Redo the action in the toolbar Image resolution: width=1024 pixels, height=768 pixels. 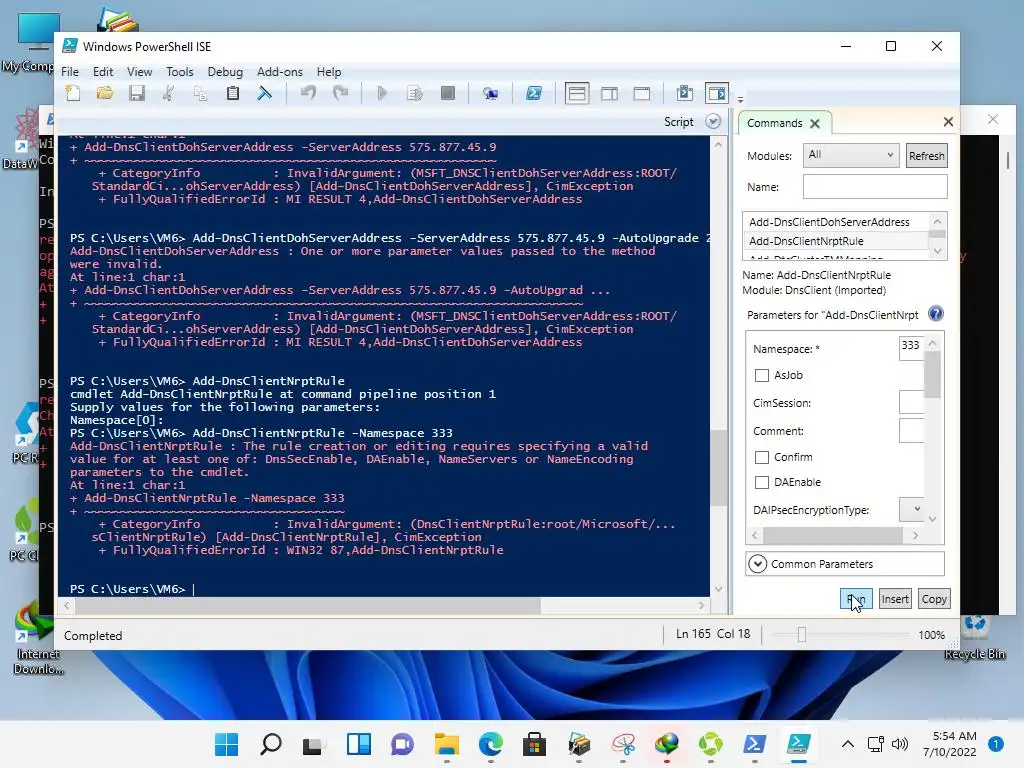tap(340, 93)
